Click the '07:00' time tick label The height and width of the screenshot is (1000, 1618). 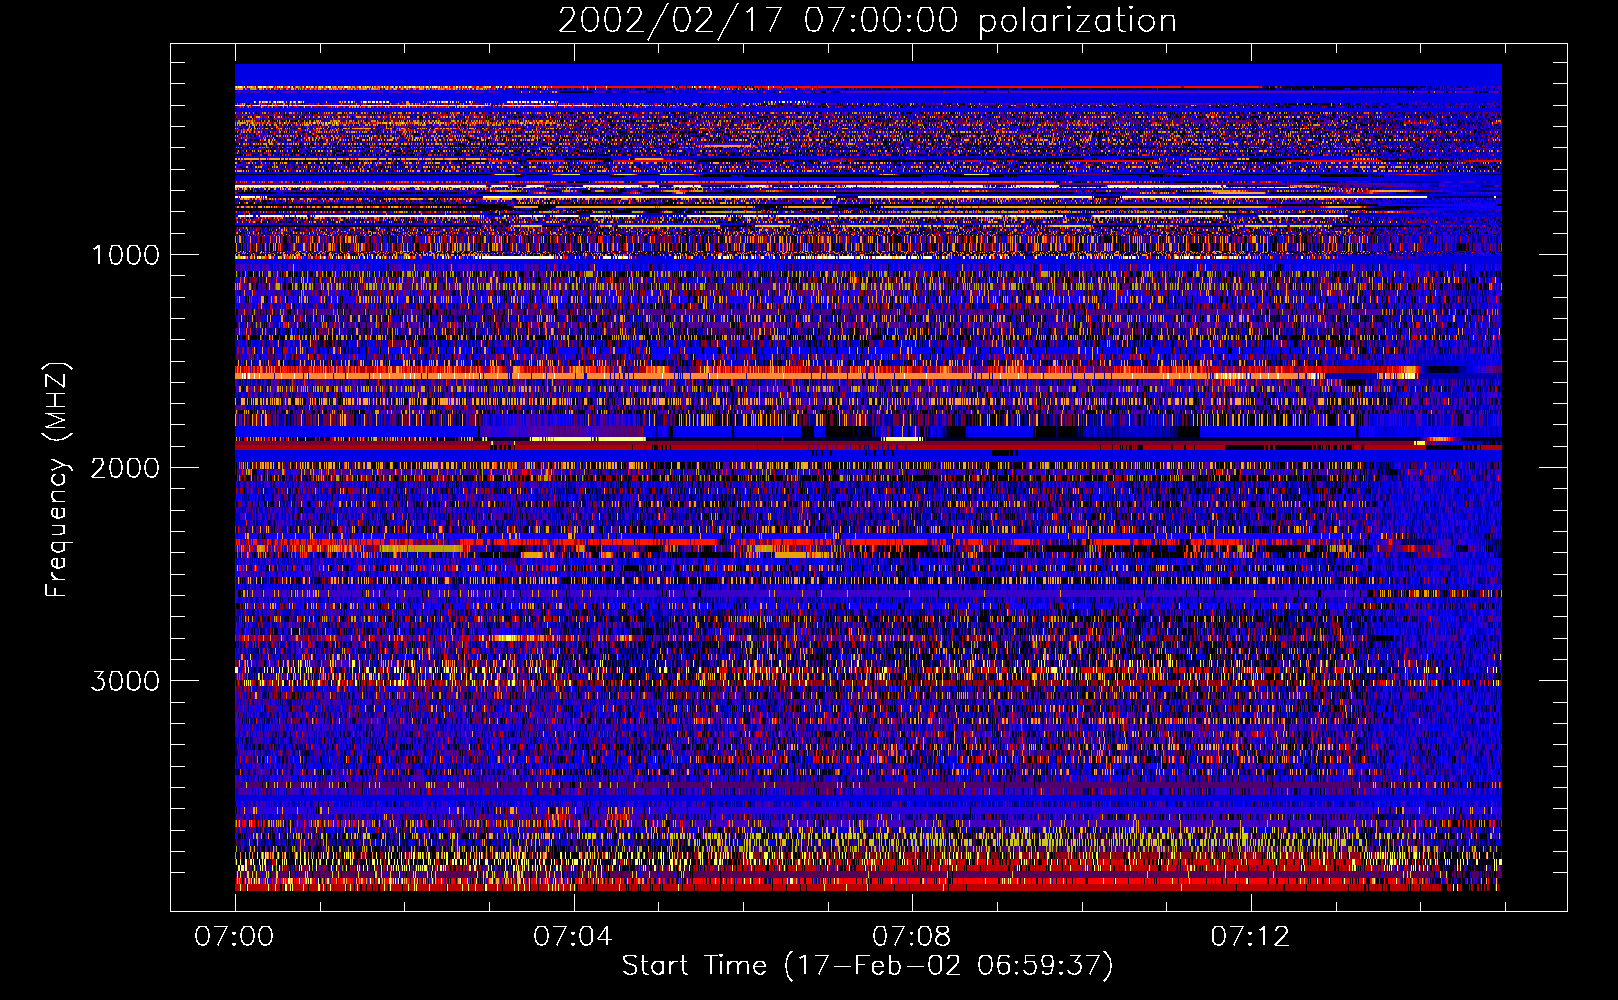click(x=234, y=937)
